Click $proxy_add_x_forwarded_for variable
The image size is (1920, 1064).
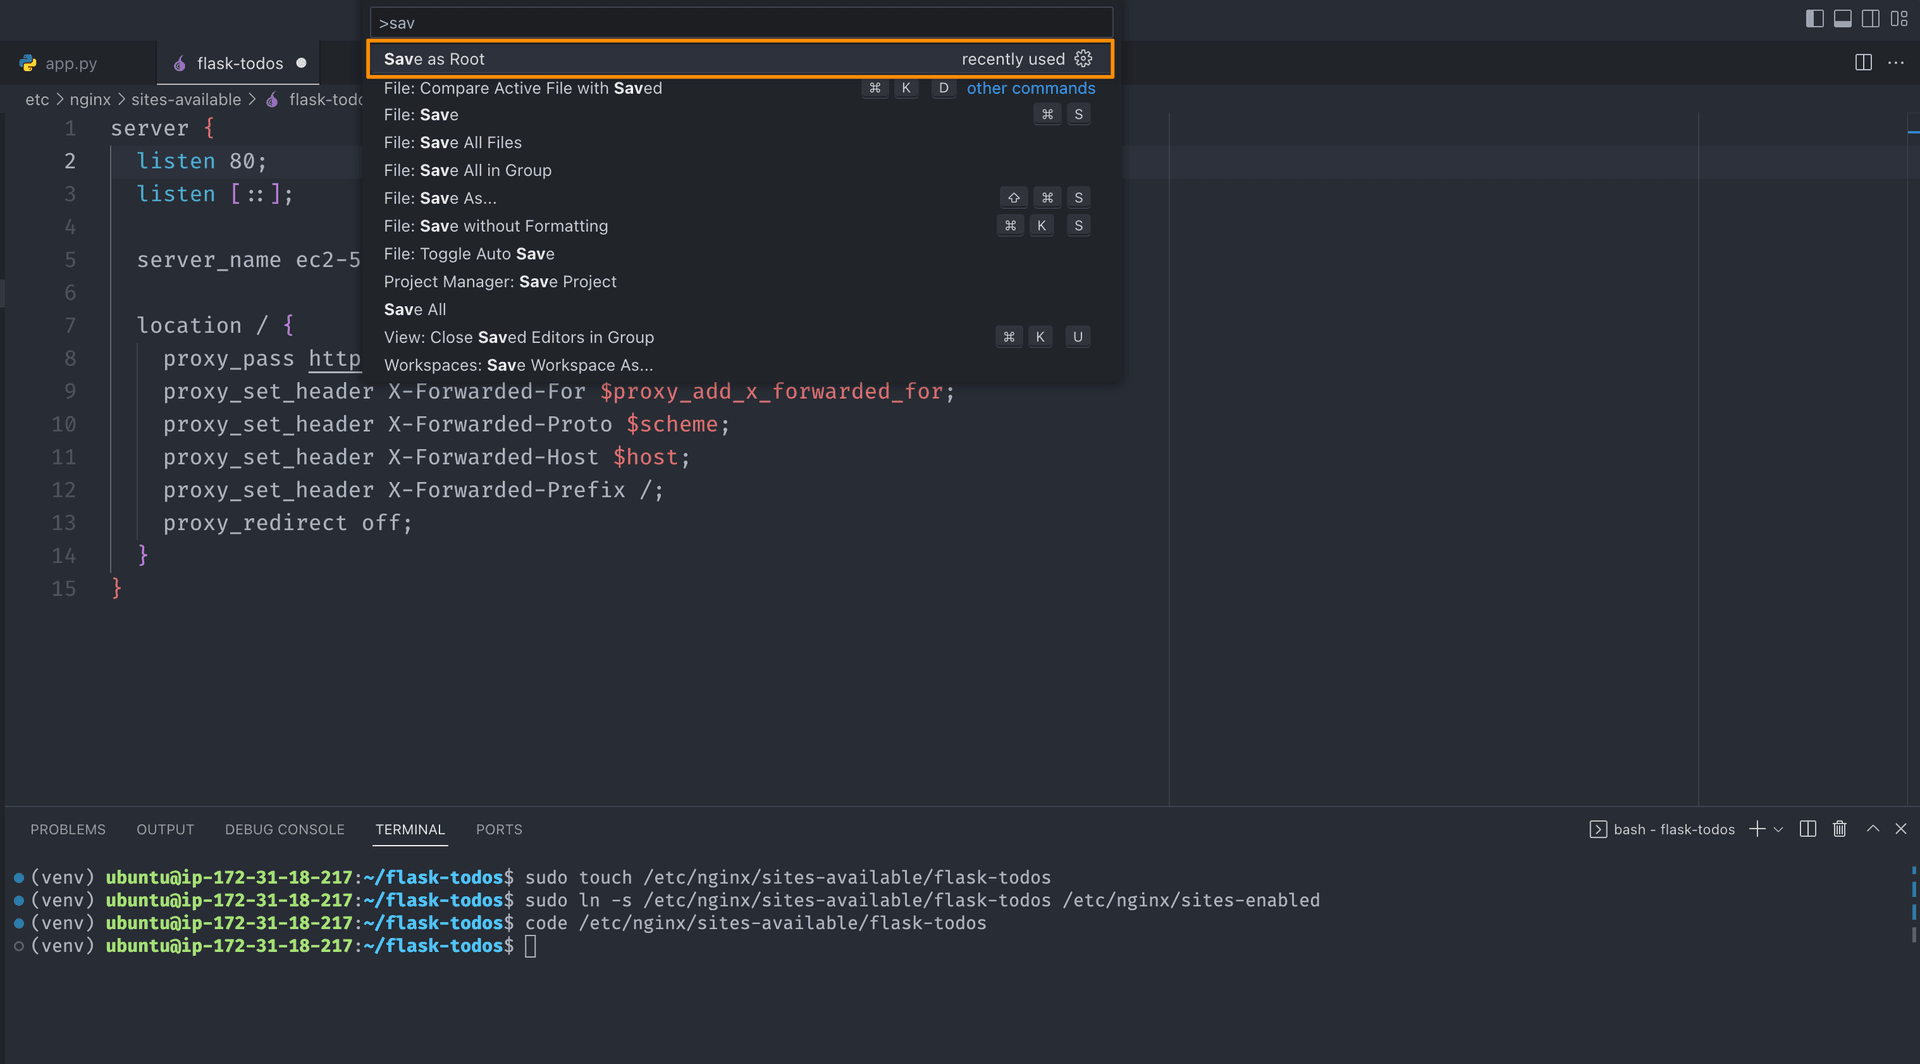pyautogui.click(x=771, y=392)
